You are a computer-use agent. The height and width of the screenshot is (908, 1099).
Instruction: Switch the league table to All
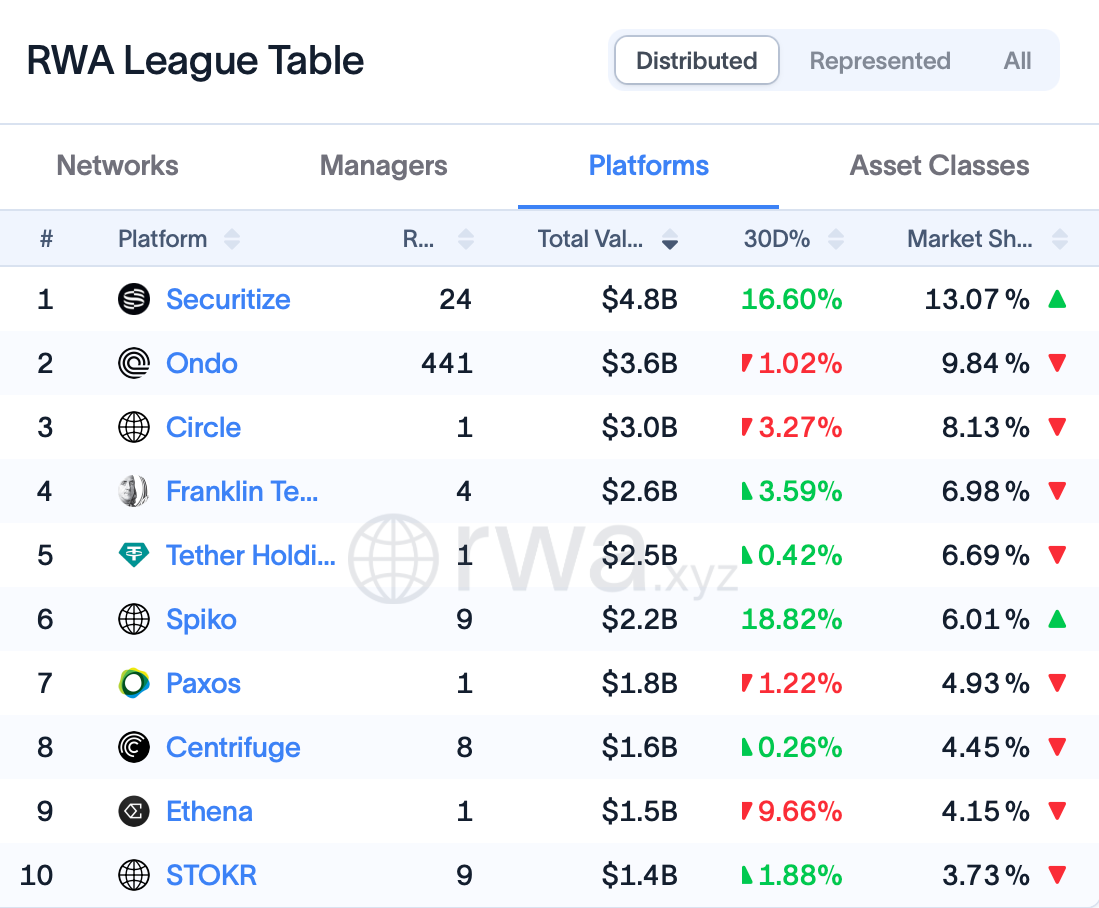coord(1017,60)
